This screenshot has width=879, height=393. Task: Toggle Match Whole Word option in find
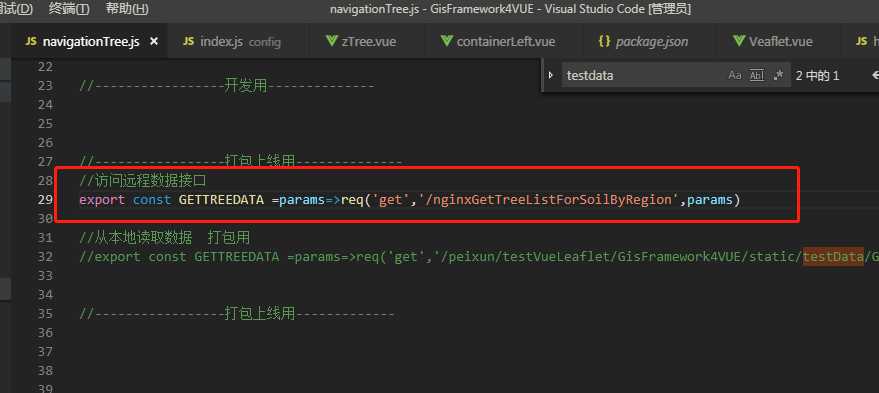(x=757, y=76)
